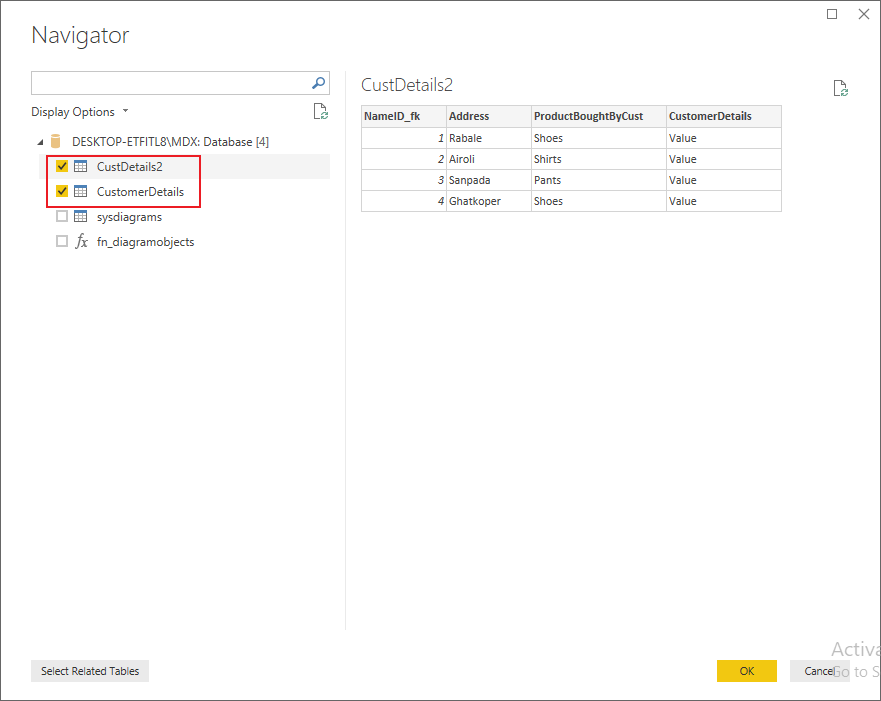Click the table icon beside CustDetails2

pos(80,166)
